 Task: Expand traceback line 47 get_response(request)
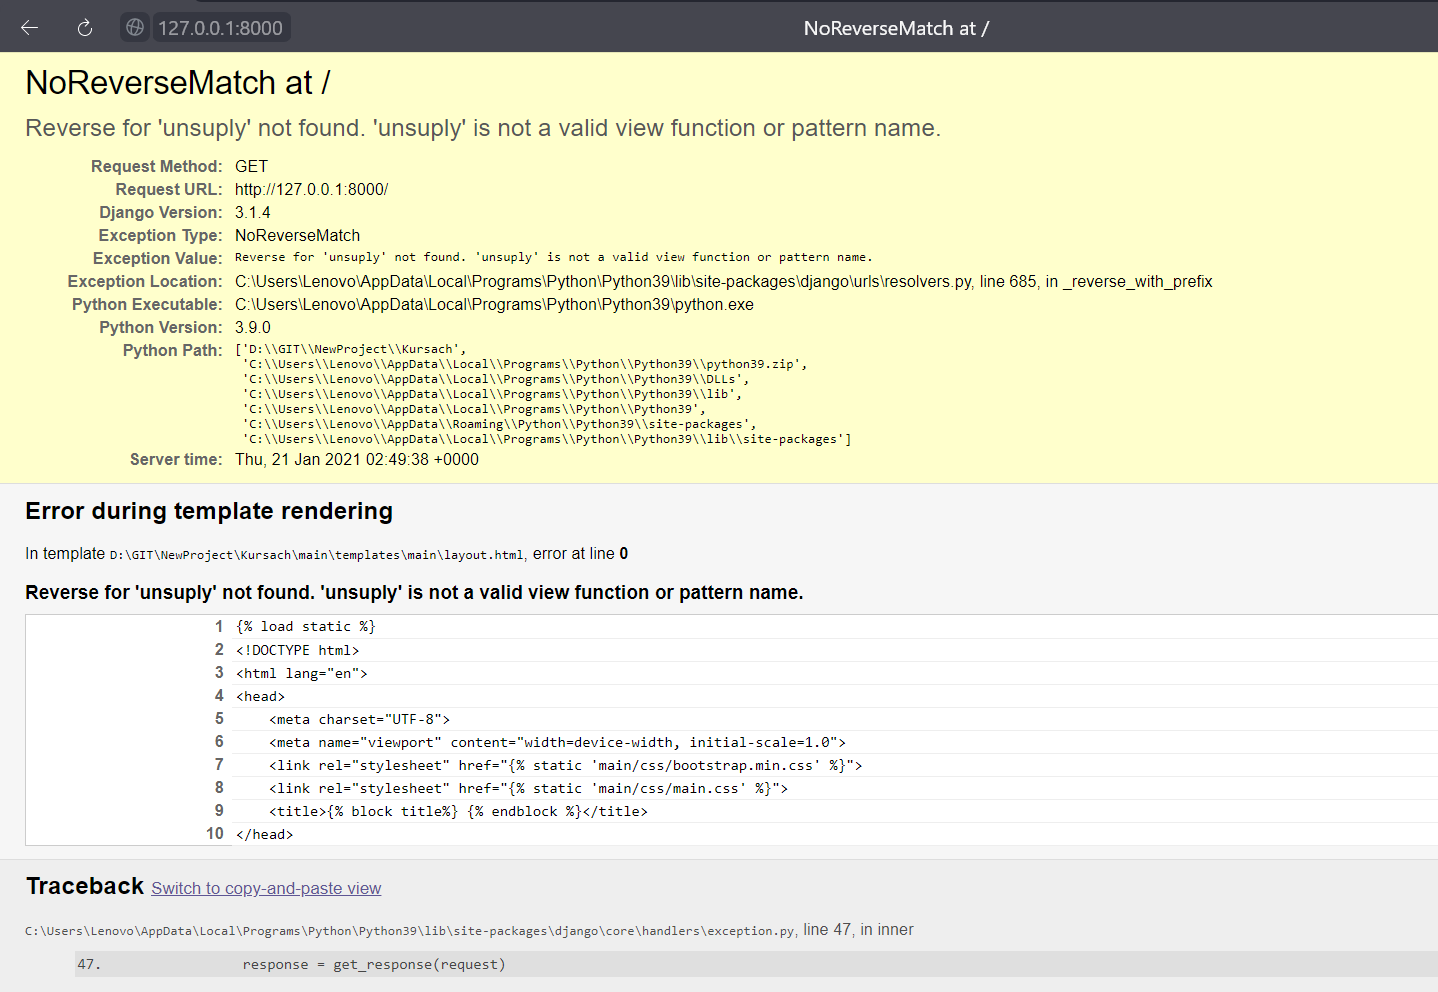pyautogui.click(x=756, y=964)
